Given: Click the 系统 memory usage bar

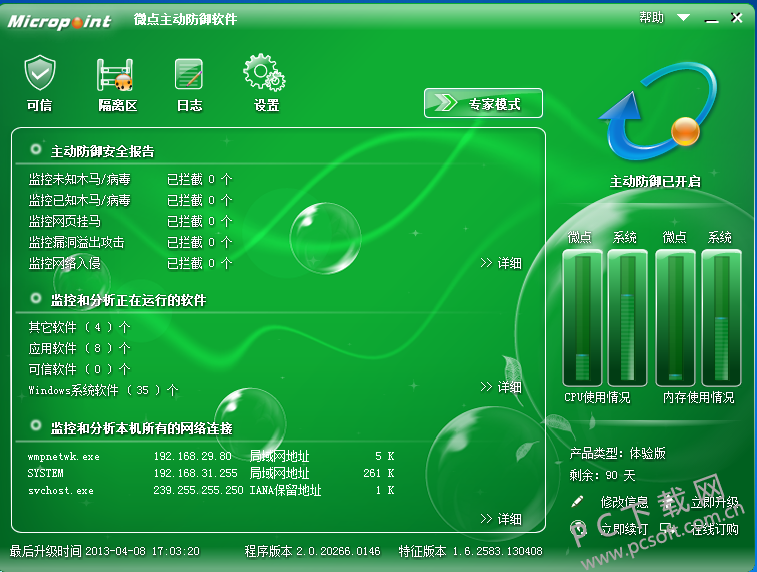Looking at the screenshot, I should 721,318.
